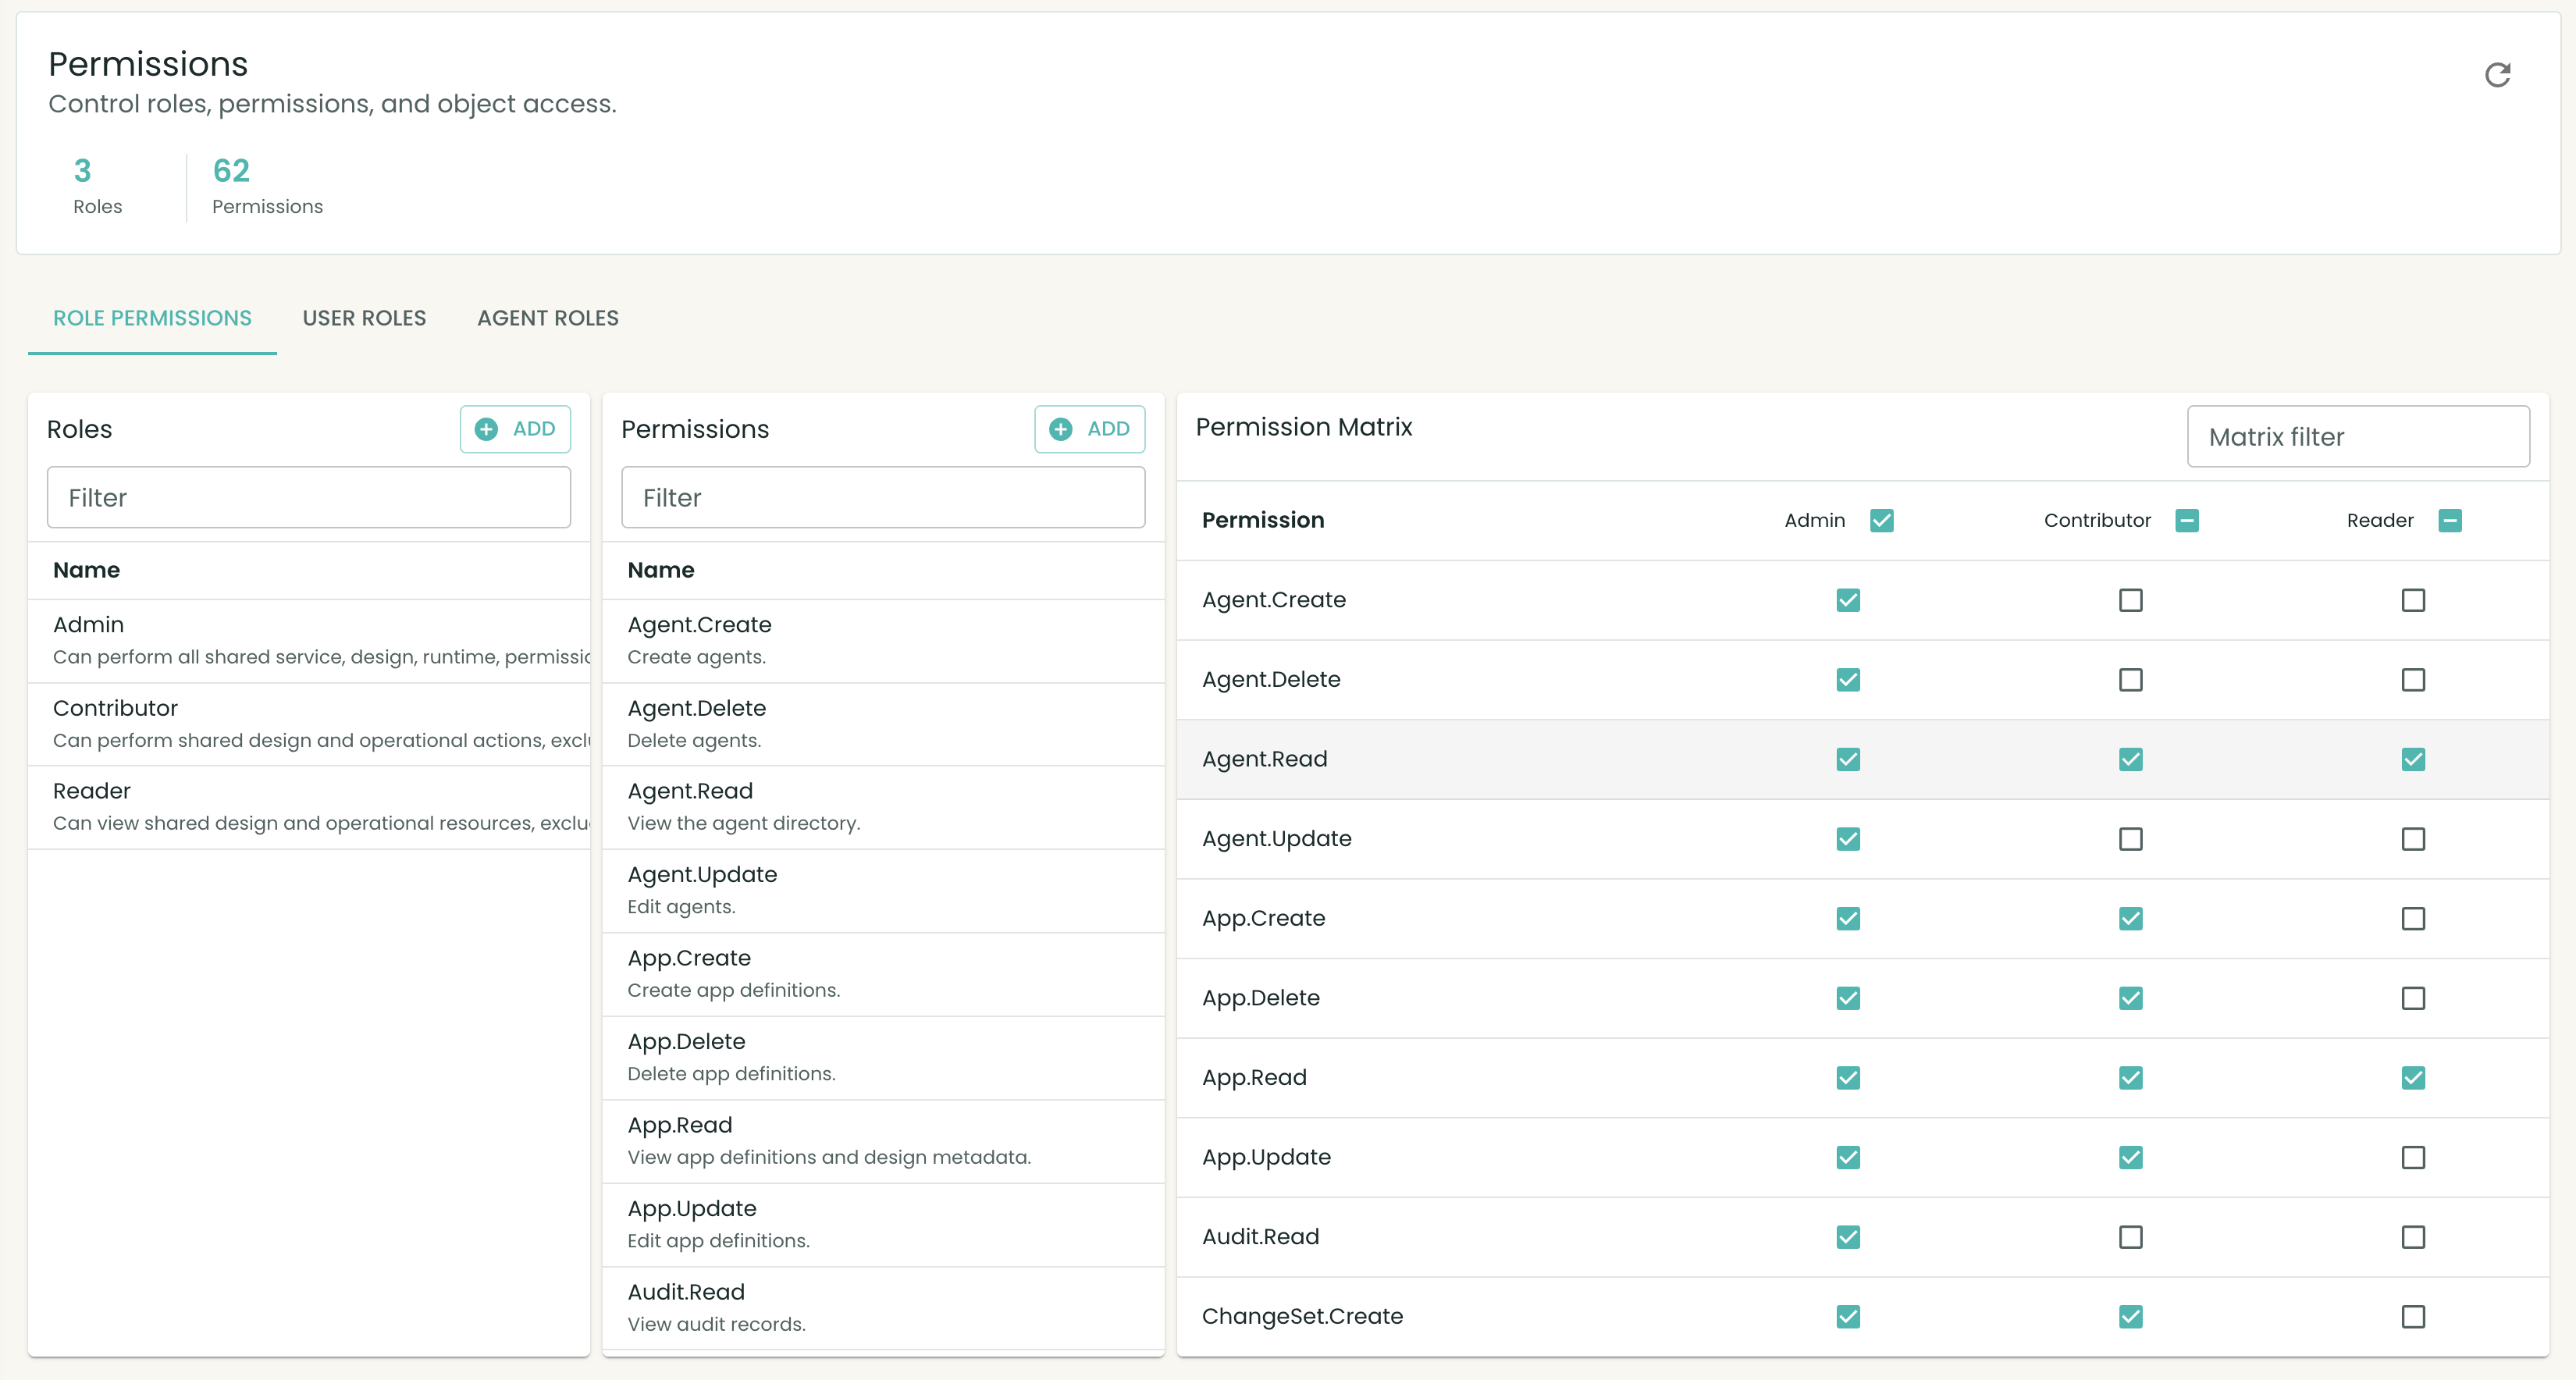Enable Agent.Create for Reader
Image resolution: width=2576 pixels, height=1380 pixels.
(x=2413, y=600)
